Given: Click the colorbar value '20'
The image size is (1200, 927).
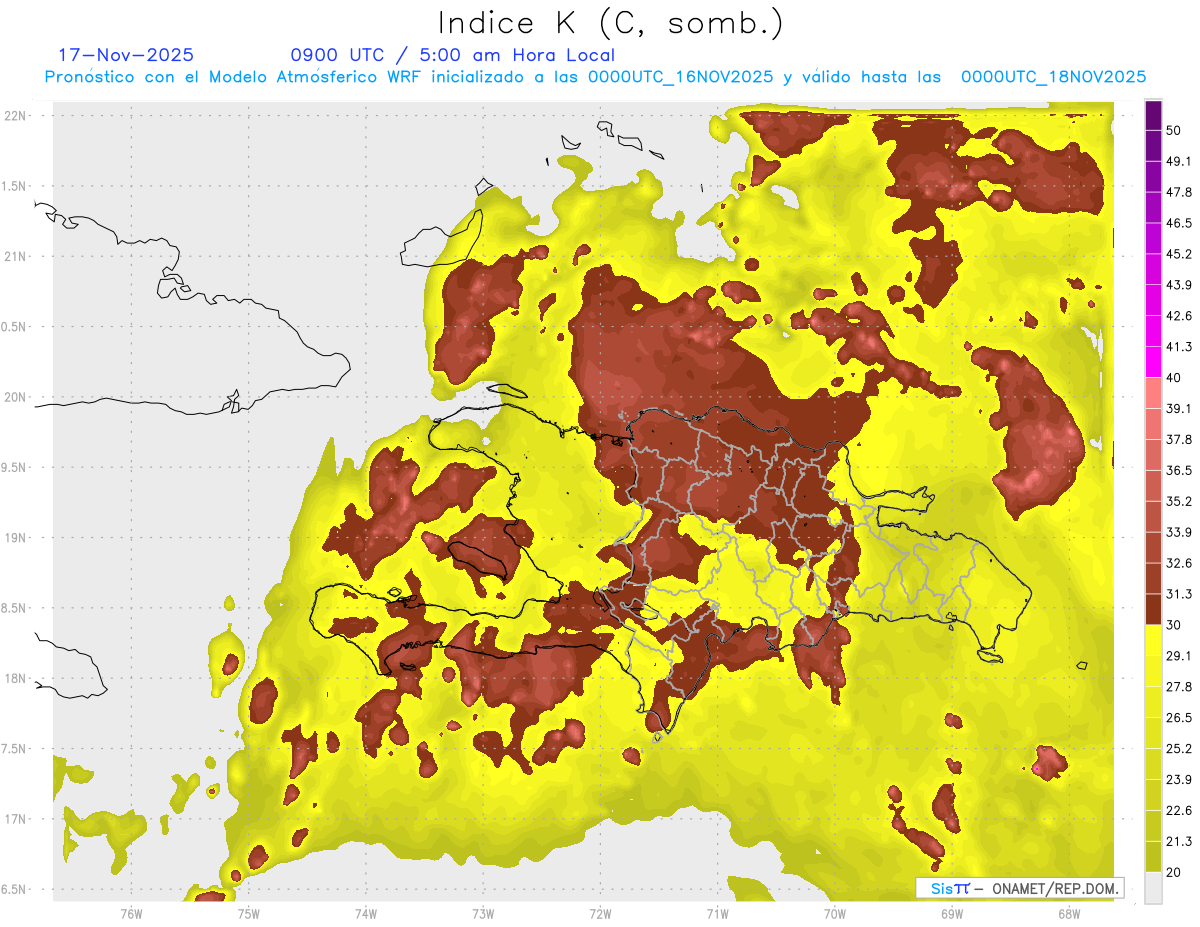Looking at the screenshot, I should (x=1175, y=873).
